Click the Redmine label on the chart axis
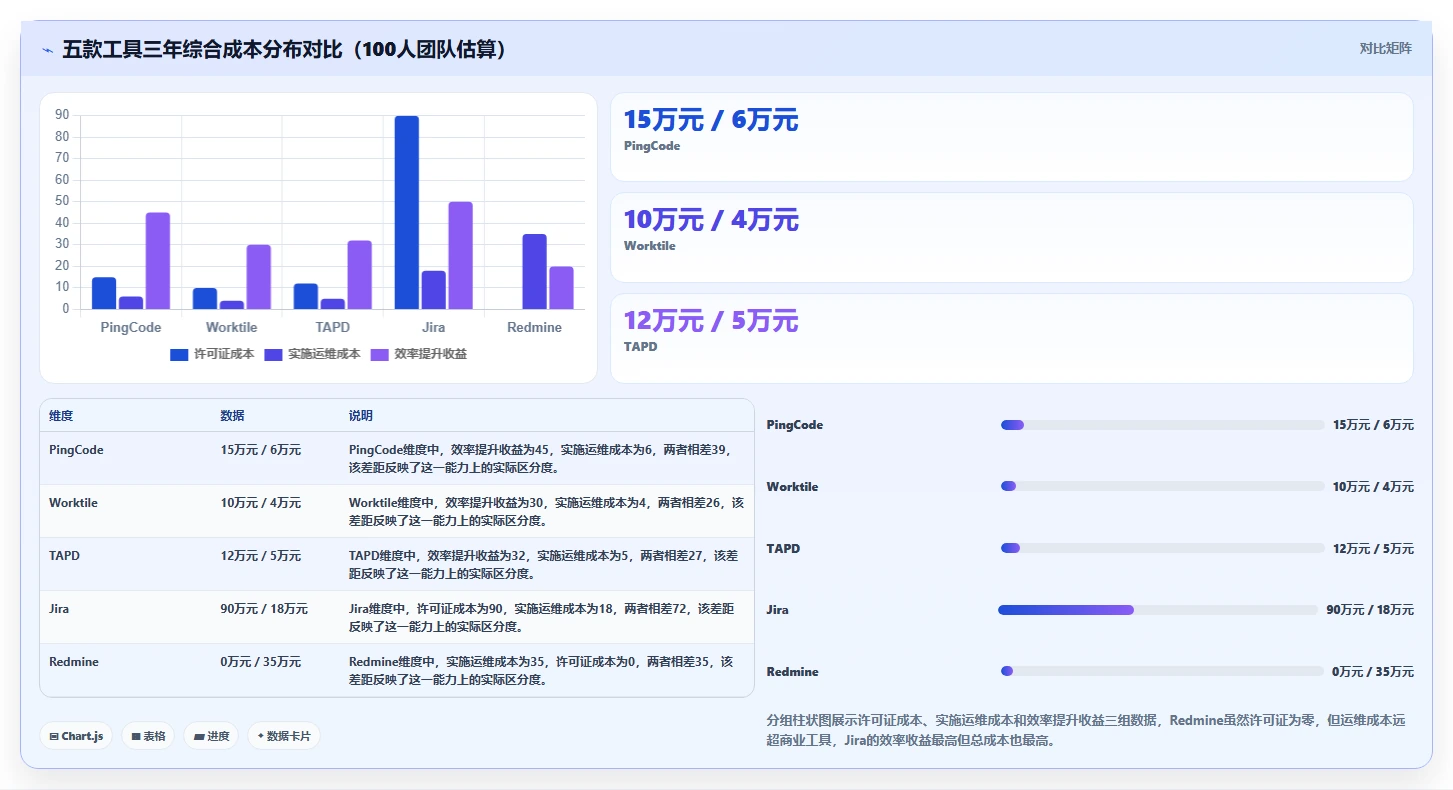 point(534,327)
